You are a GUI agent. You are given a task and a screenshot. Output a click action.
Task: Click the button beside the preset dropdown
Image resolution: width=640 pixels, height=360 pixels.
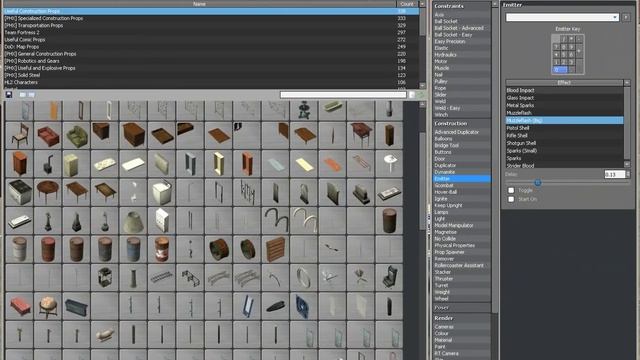click(626, 17)
